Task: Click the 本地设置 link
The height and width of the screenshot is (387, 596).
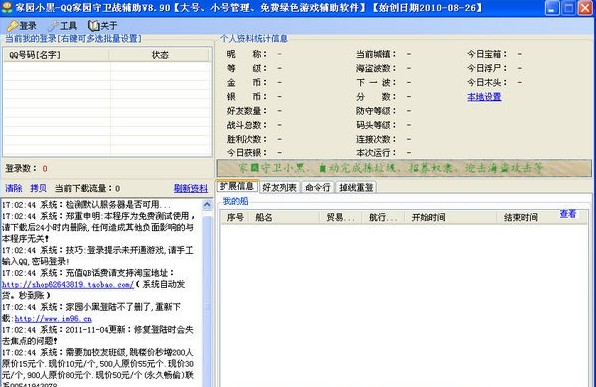Action: (x=484, y=97)
